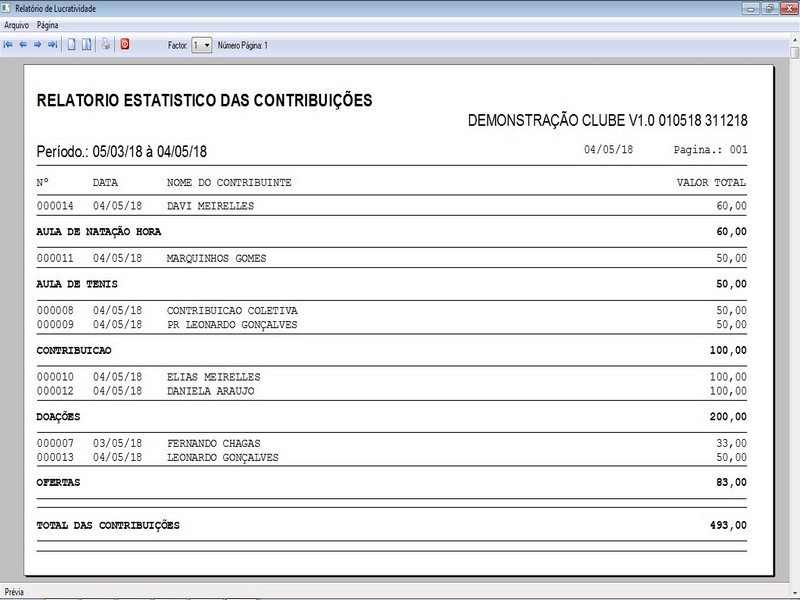Open the Página menu

(x=47, y=25)
